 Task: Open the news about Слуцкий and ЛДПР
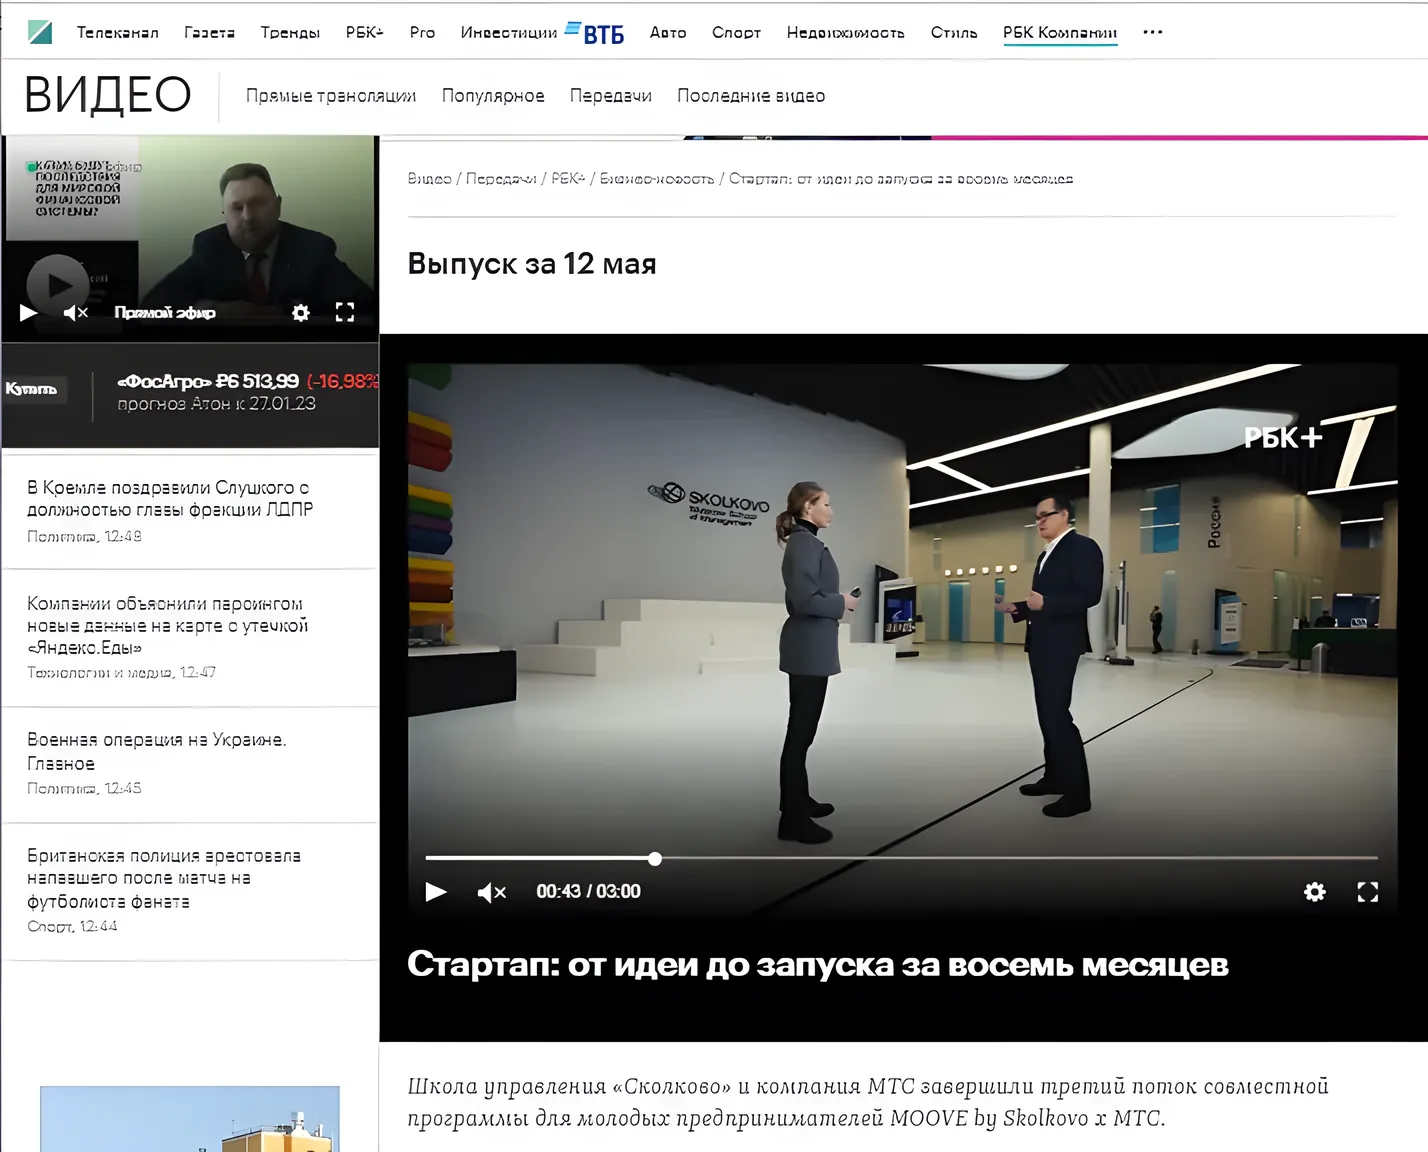coord(170,499)
